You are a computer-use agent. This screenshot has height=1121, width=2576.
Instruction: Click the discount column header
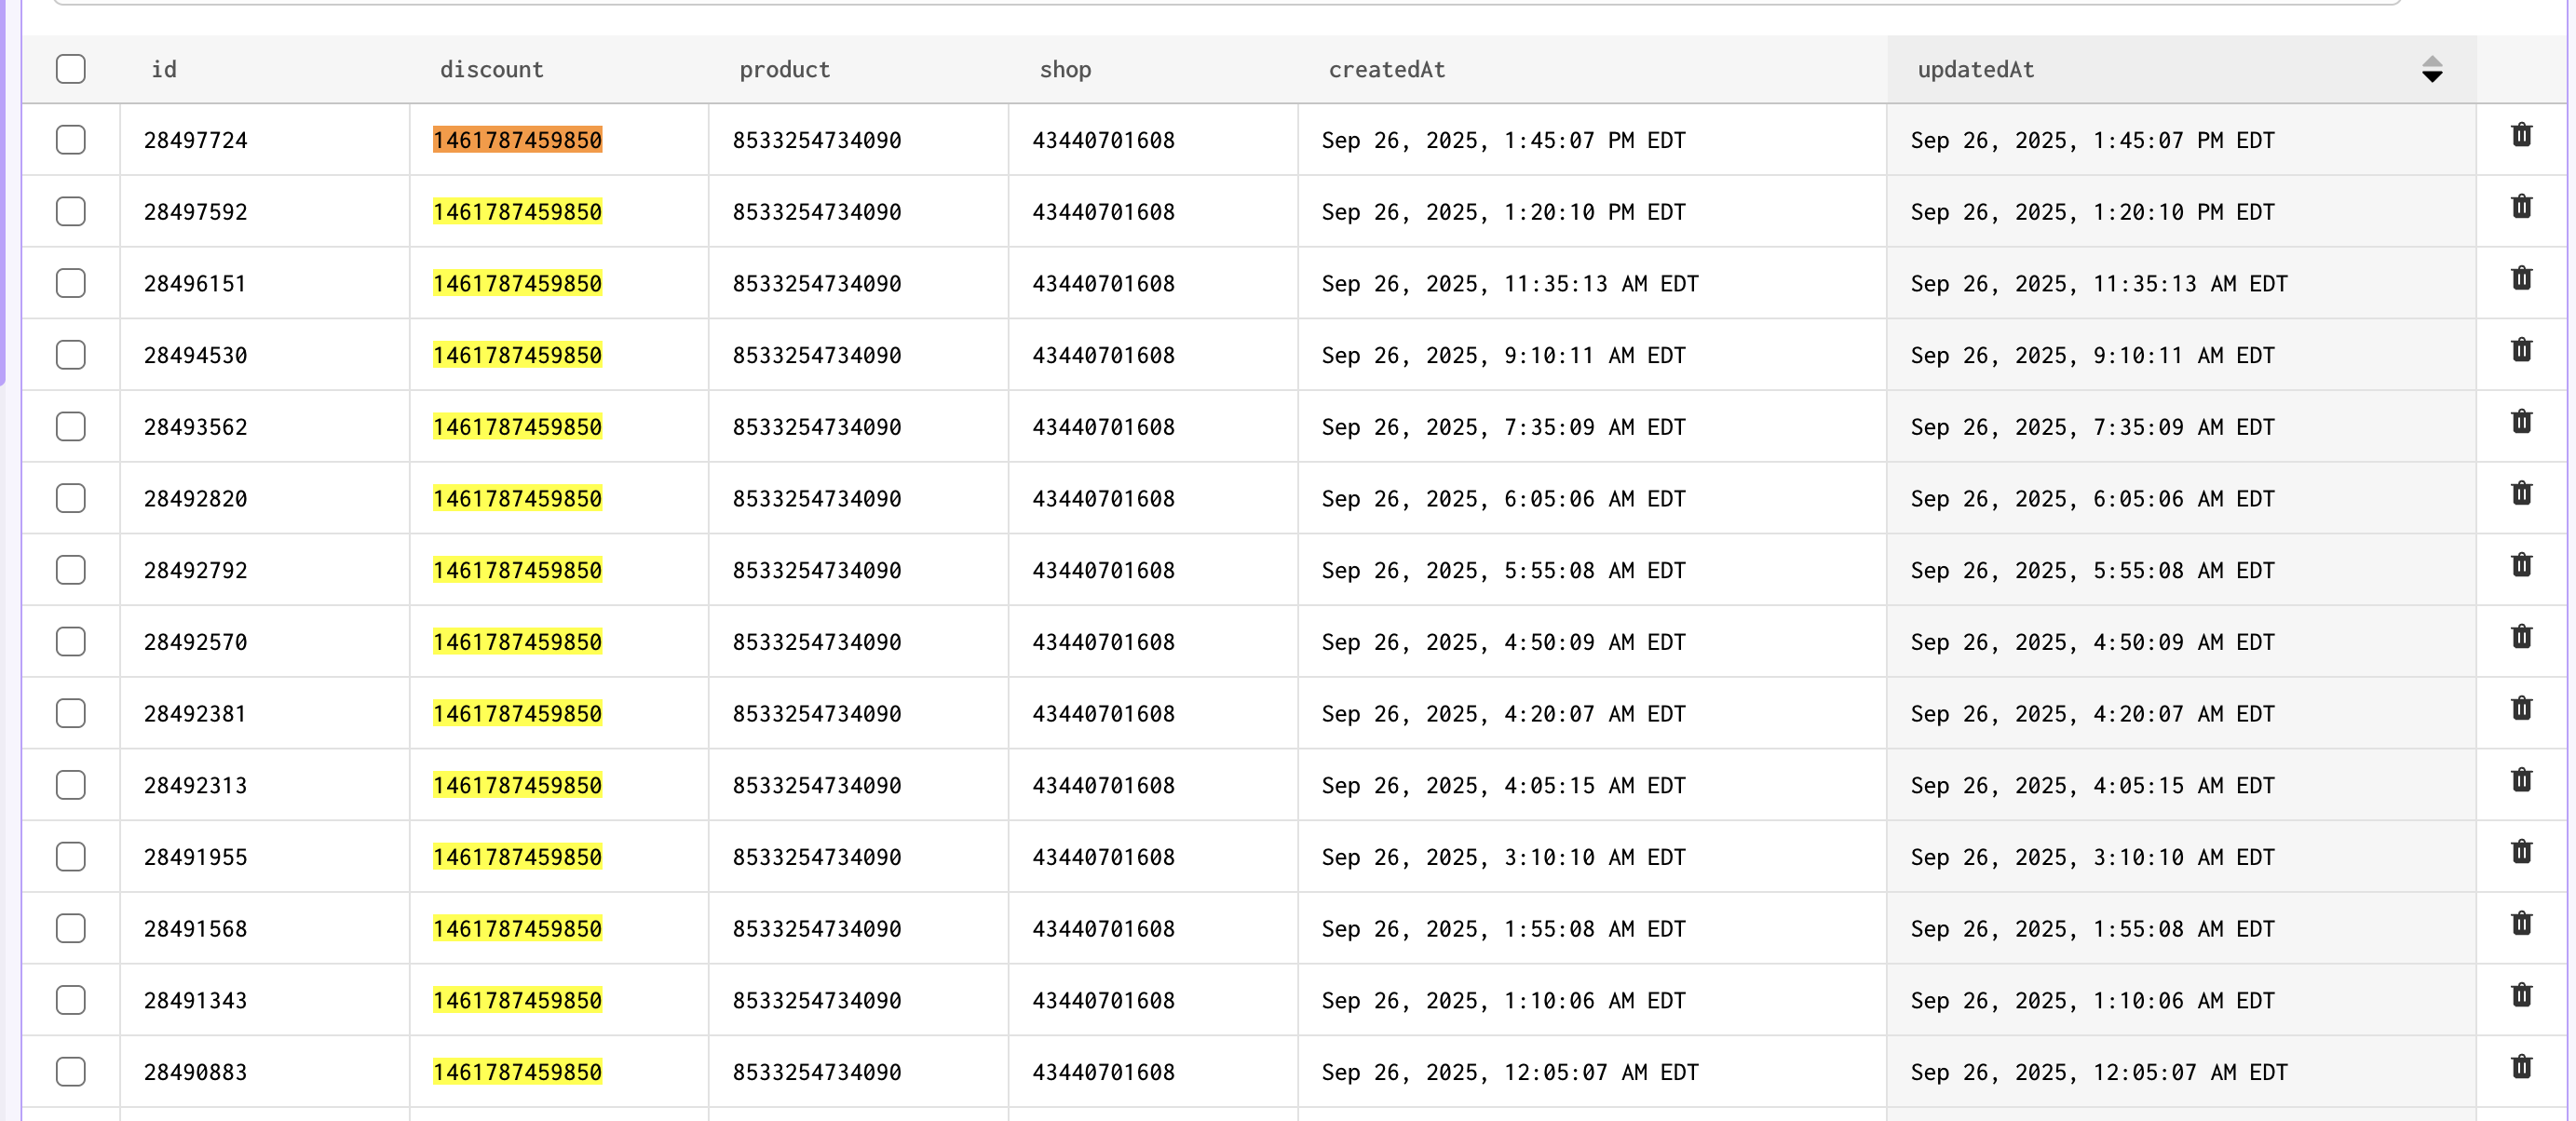[491, 69]
